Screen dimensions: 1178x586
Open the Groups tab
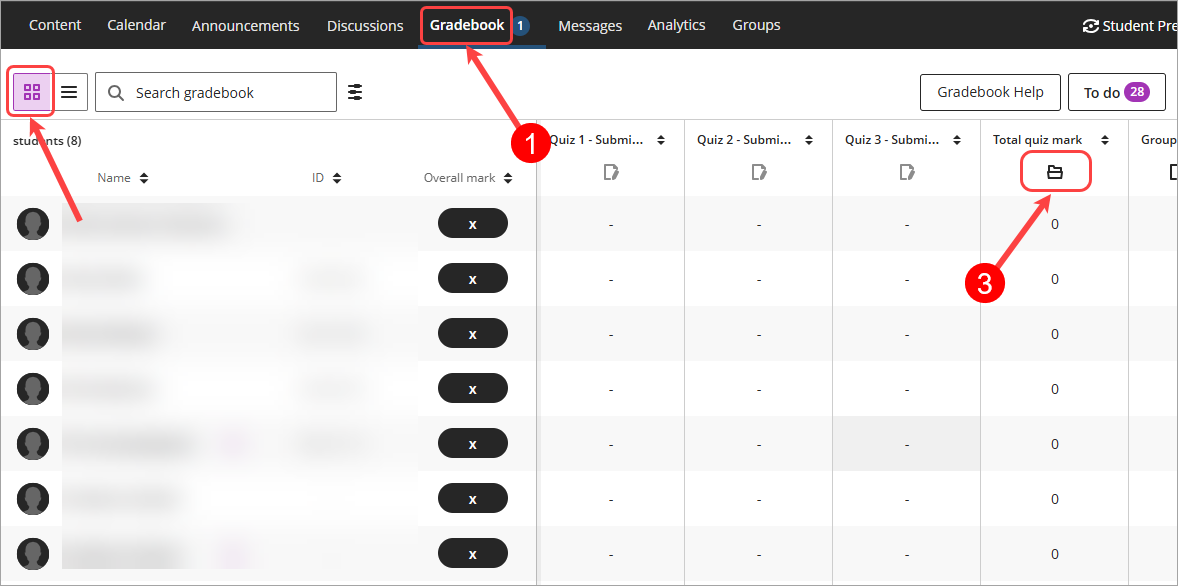tap(757, 25)
